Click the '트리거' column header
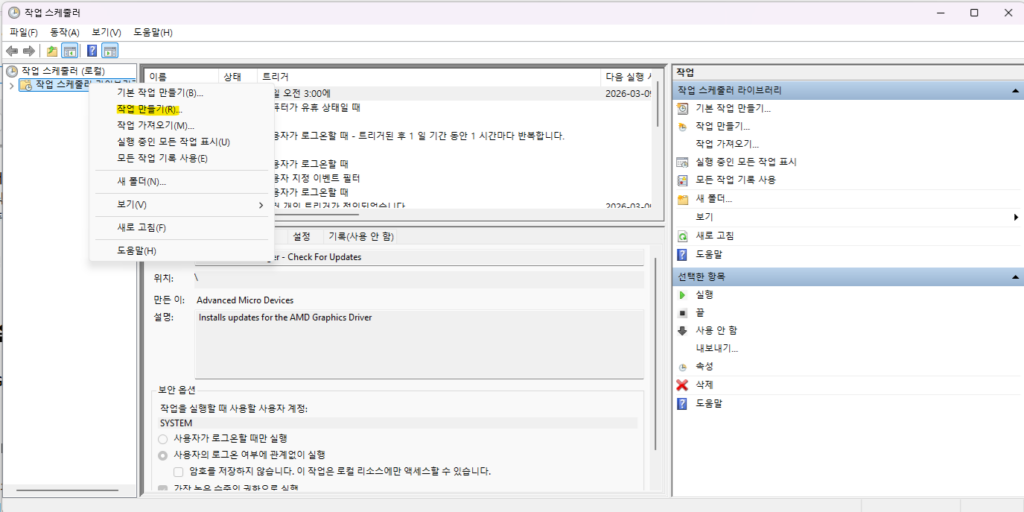 [276, 77]
